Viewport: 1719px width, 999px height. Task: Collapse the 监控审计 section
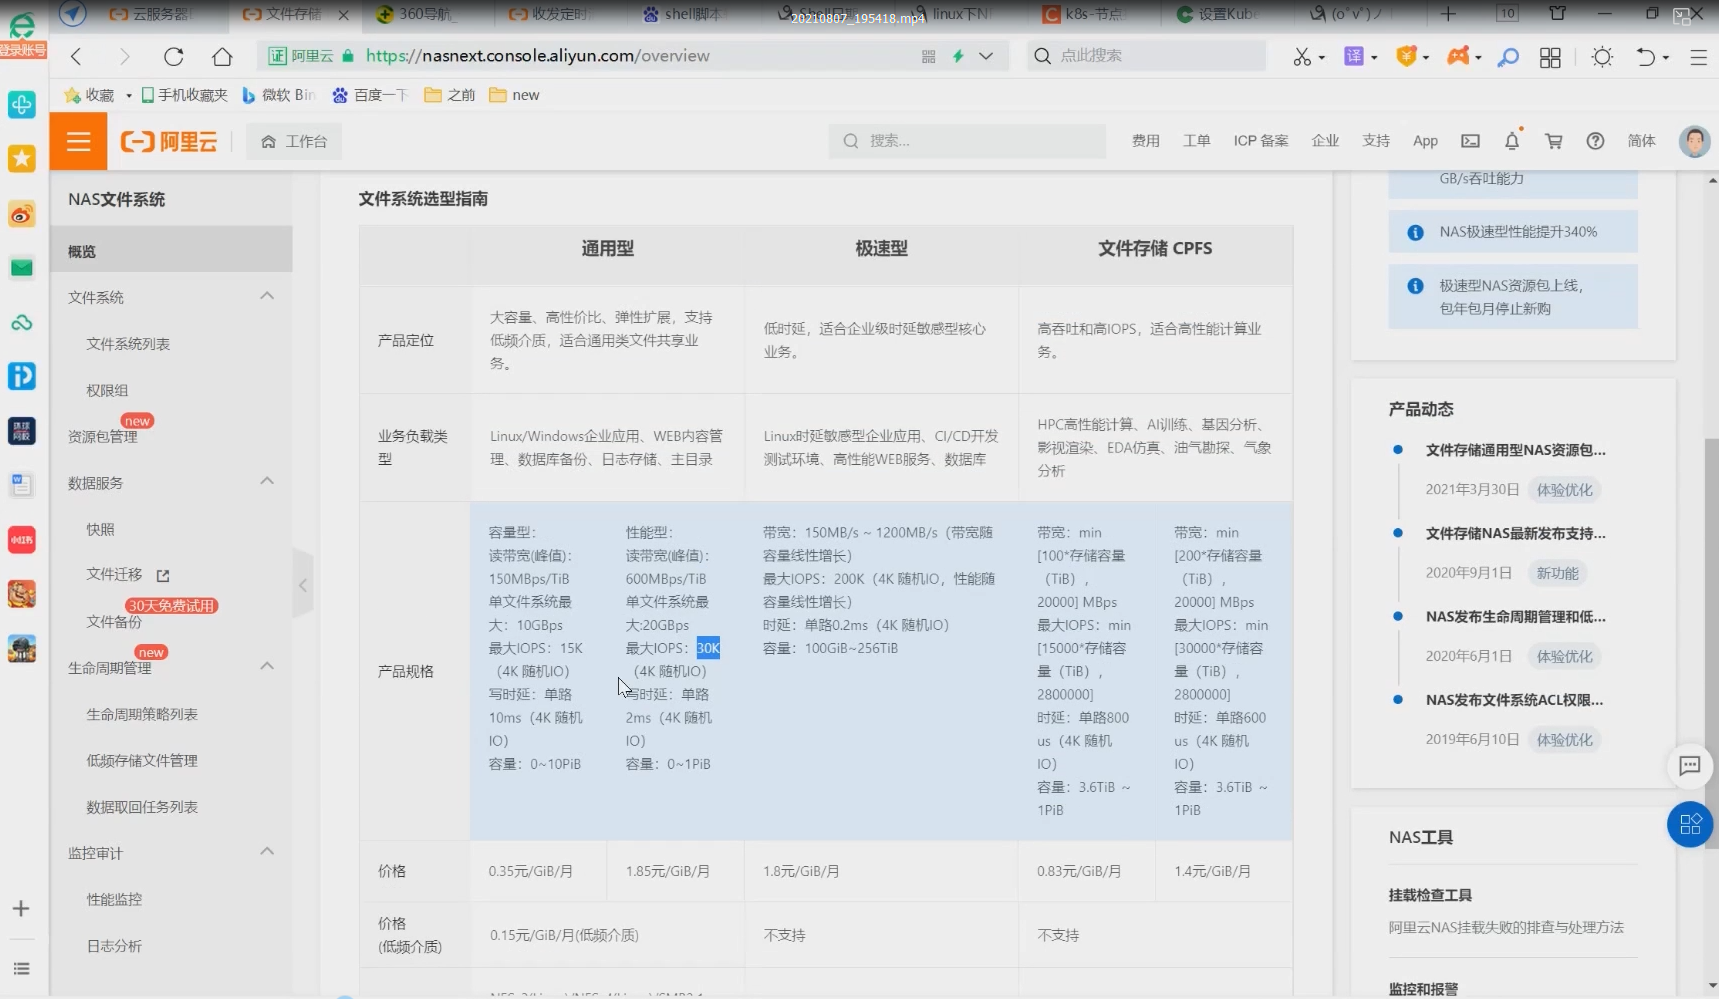coord(267,852)
